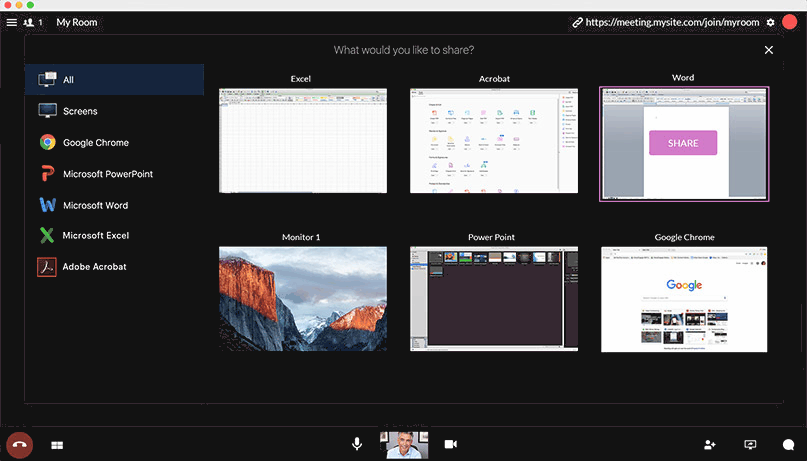Click the meeting URL link text

pos(672,23)
